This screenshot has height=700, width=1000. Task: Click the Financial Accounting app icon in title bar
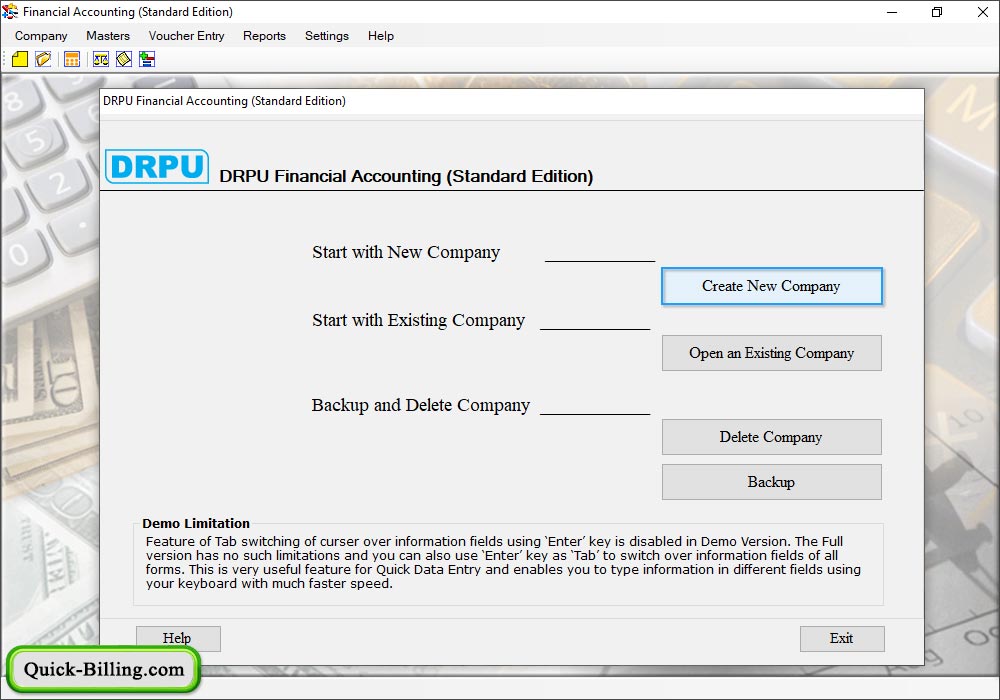[10, 11]
